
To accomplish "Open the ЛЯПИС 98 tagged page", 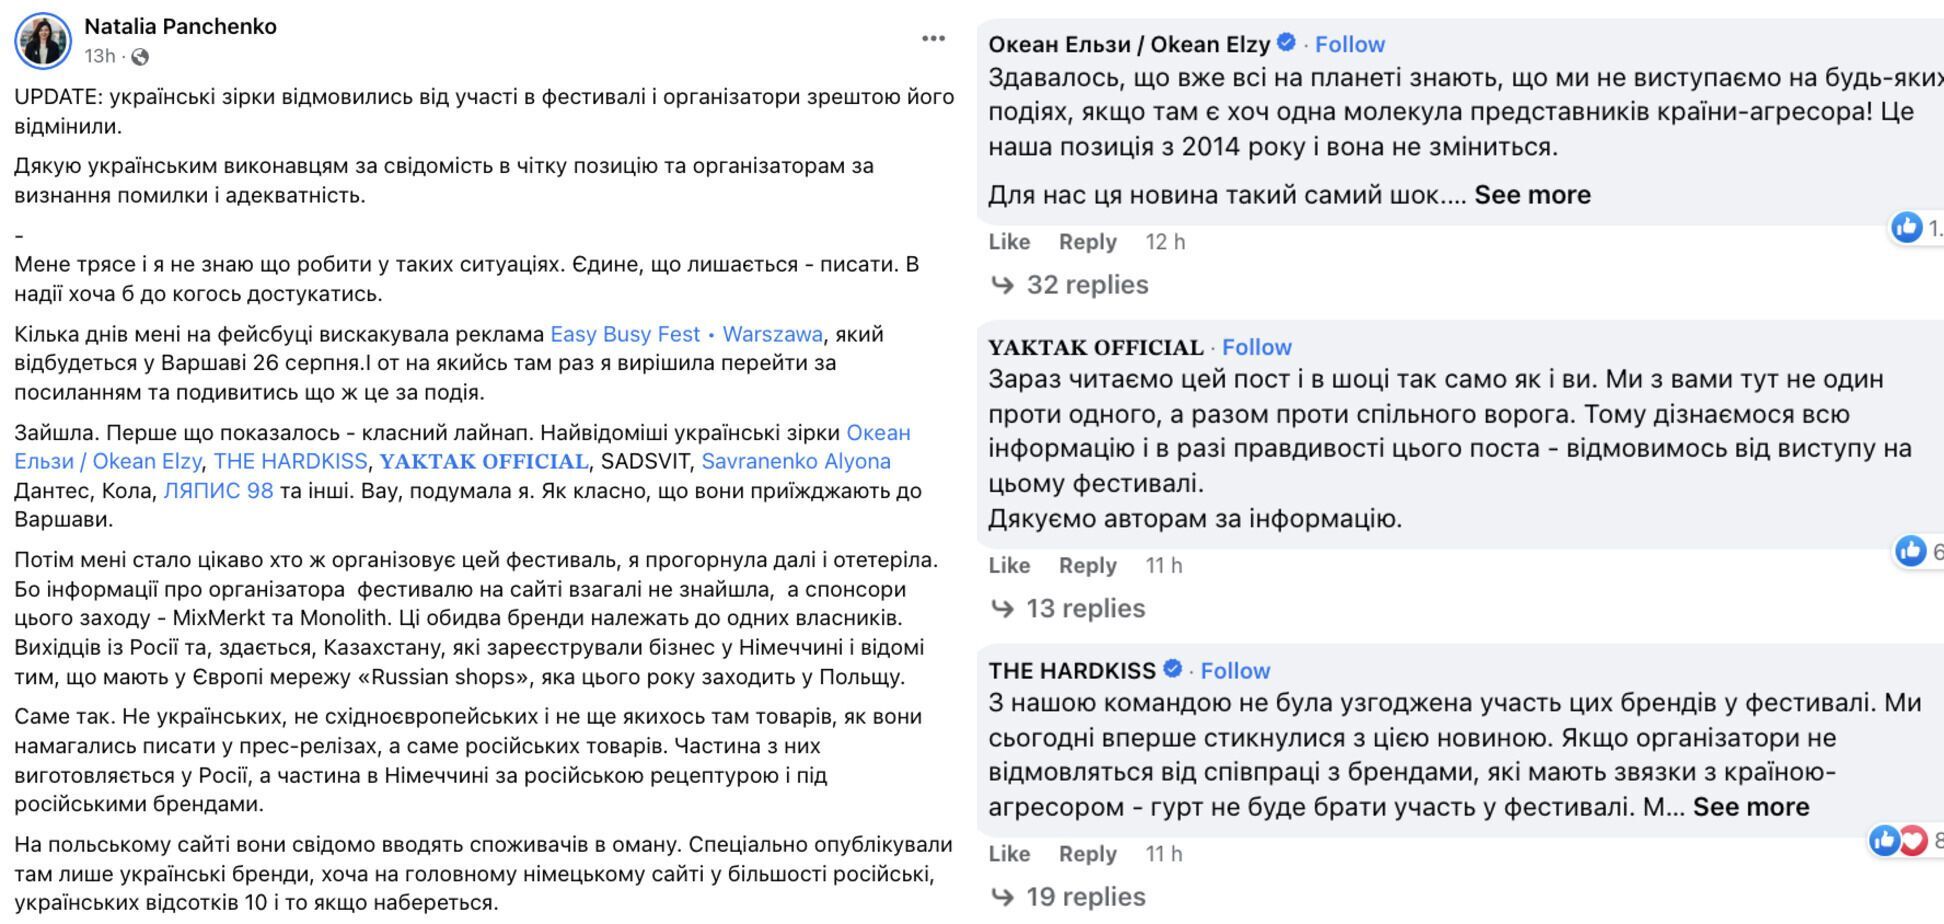I will (218, 491).
